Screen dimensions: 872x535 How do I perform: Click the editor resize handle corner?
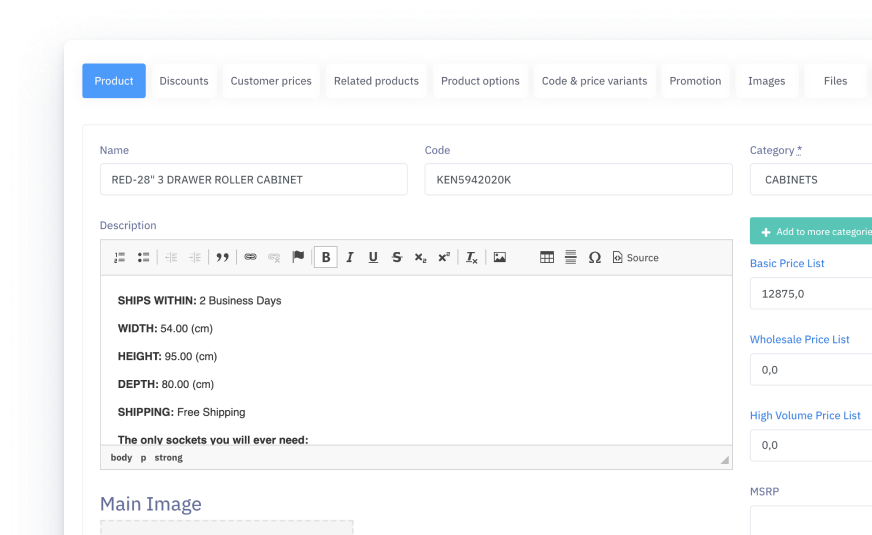[725, 460]
